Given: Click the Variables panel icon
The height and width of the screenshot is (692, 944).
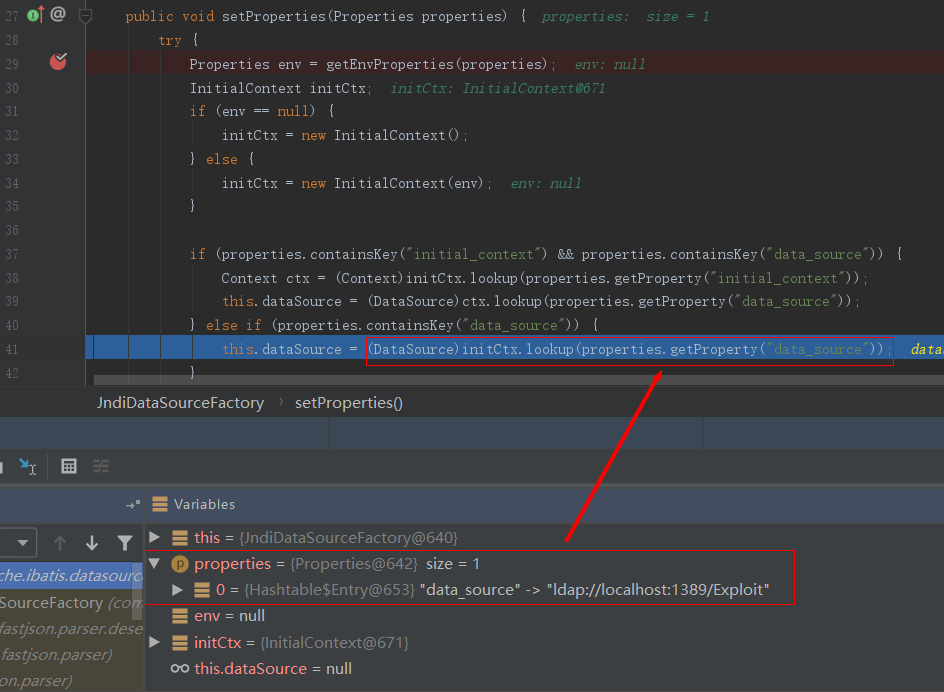Looking at the screenshot, I should [160, 504].
